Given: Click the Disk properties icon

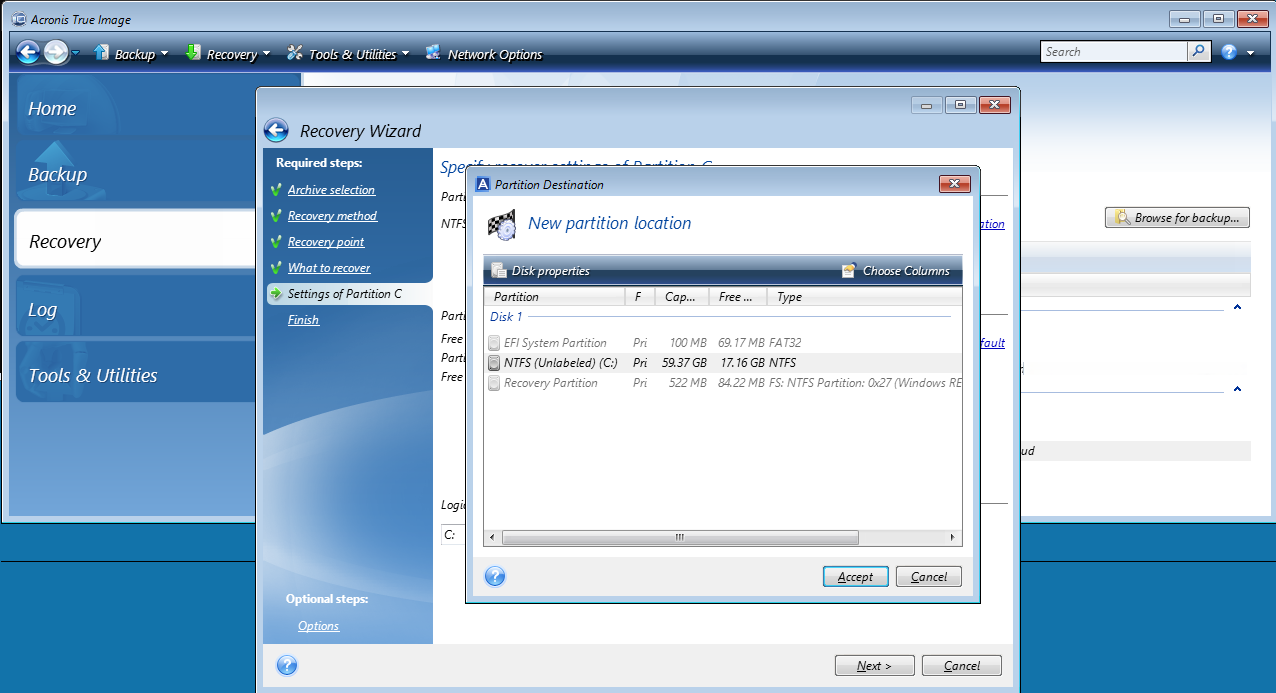Looking at the screenshot, I should (499, 270).
